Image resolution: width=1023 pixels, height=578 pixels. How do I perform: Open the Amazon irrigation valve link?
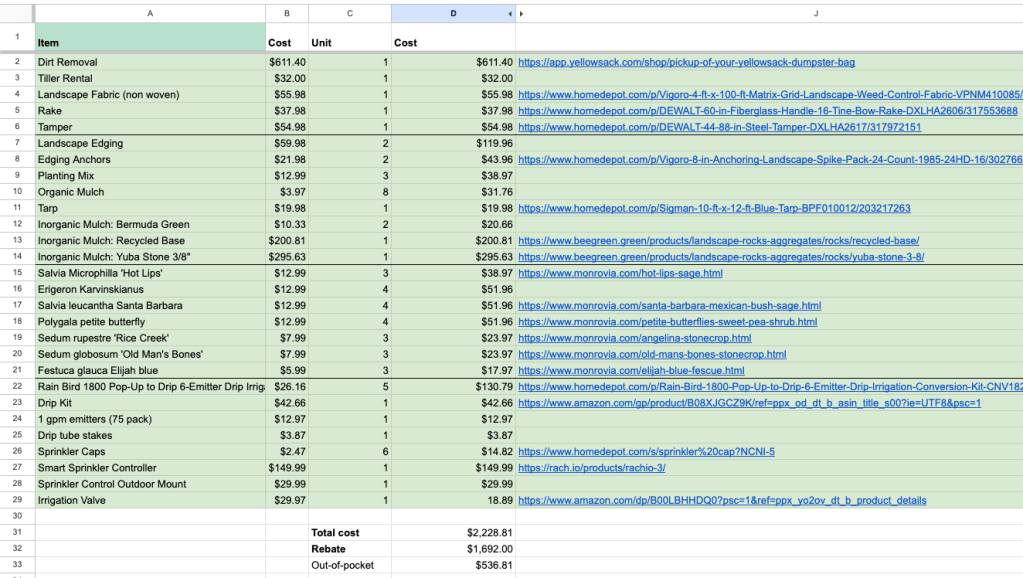(722, 500)
